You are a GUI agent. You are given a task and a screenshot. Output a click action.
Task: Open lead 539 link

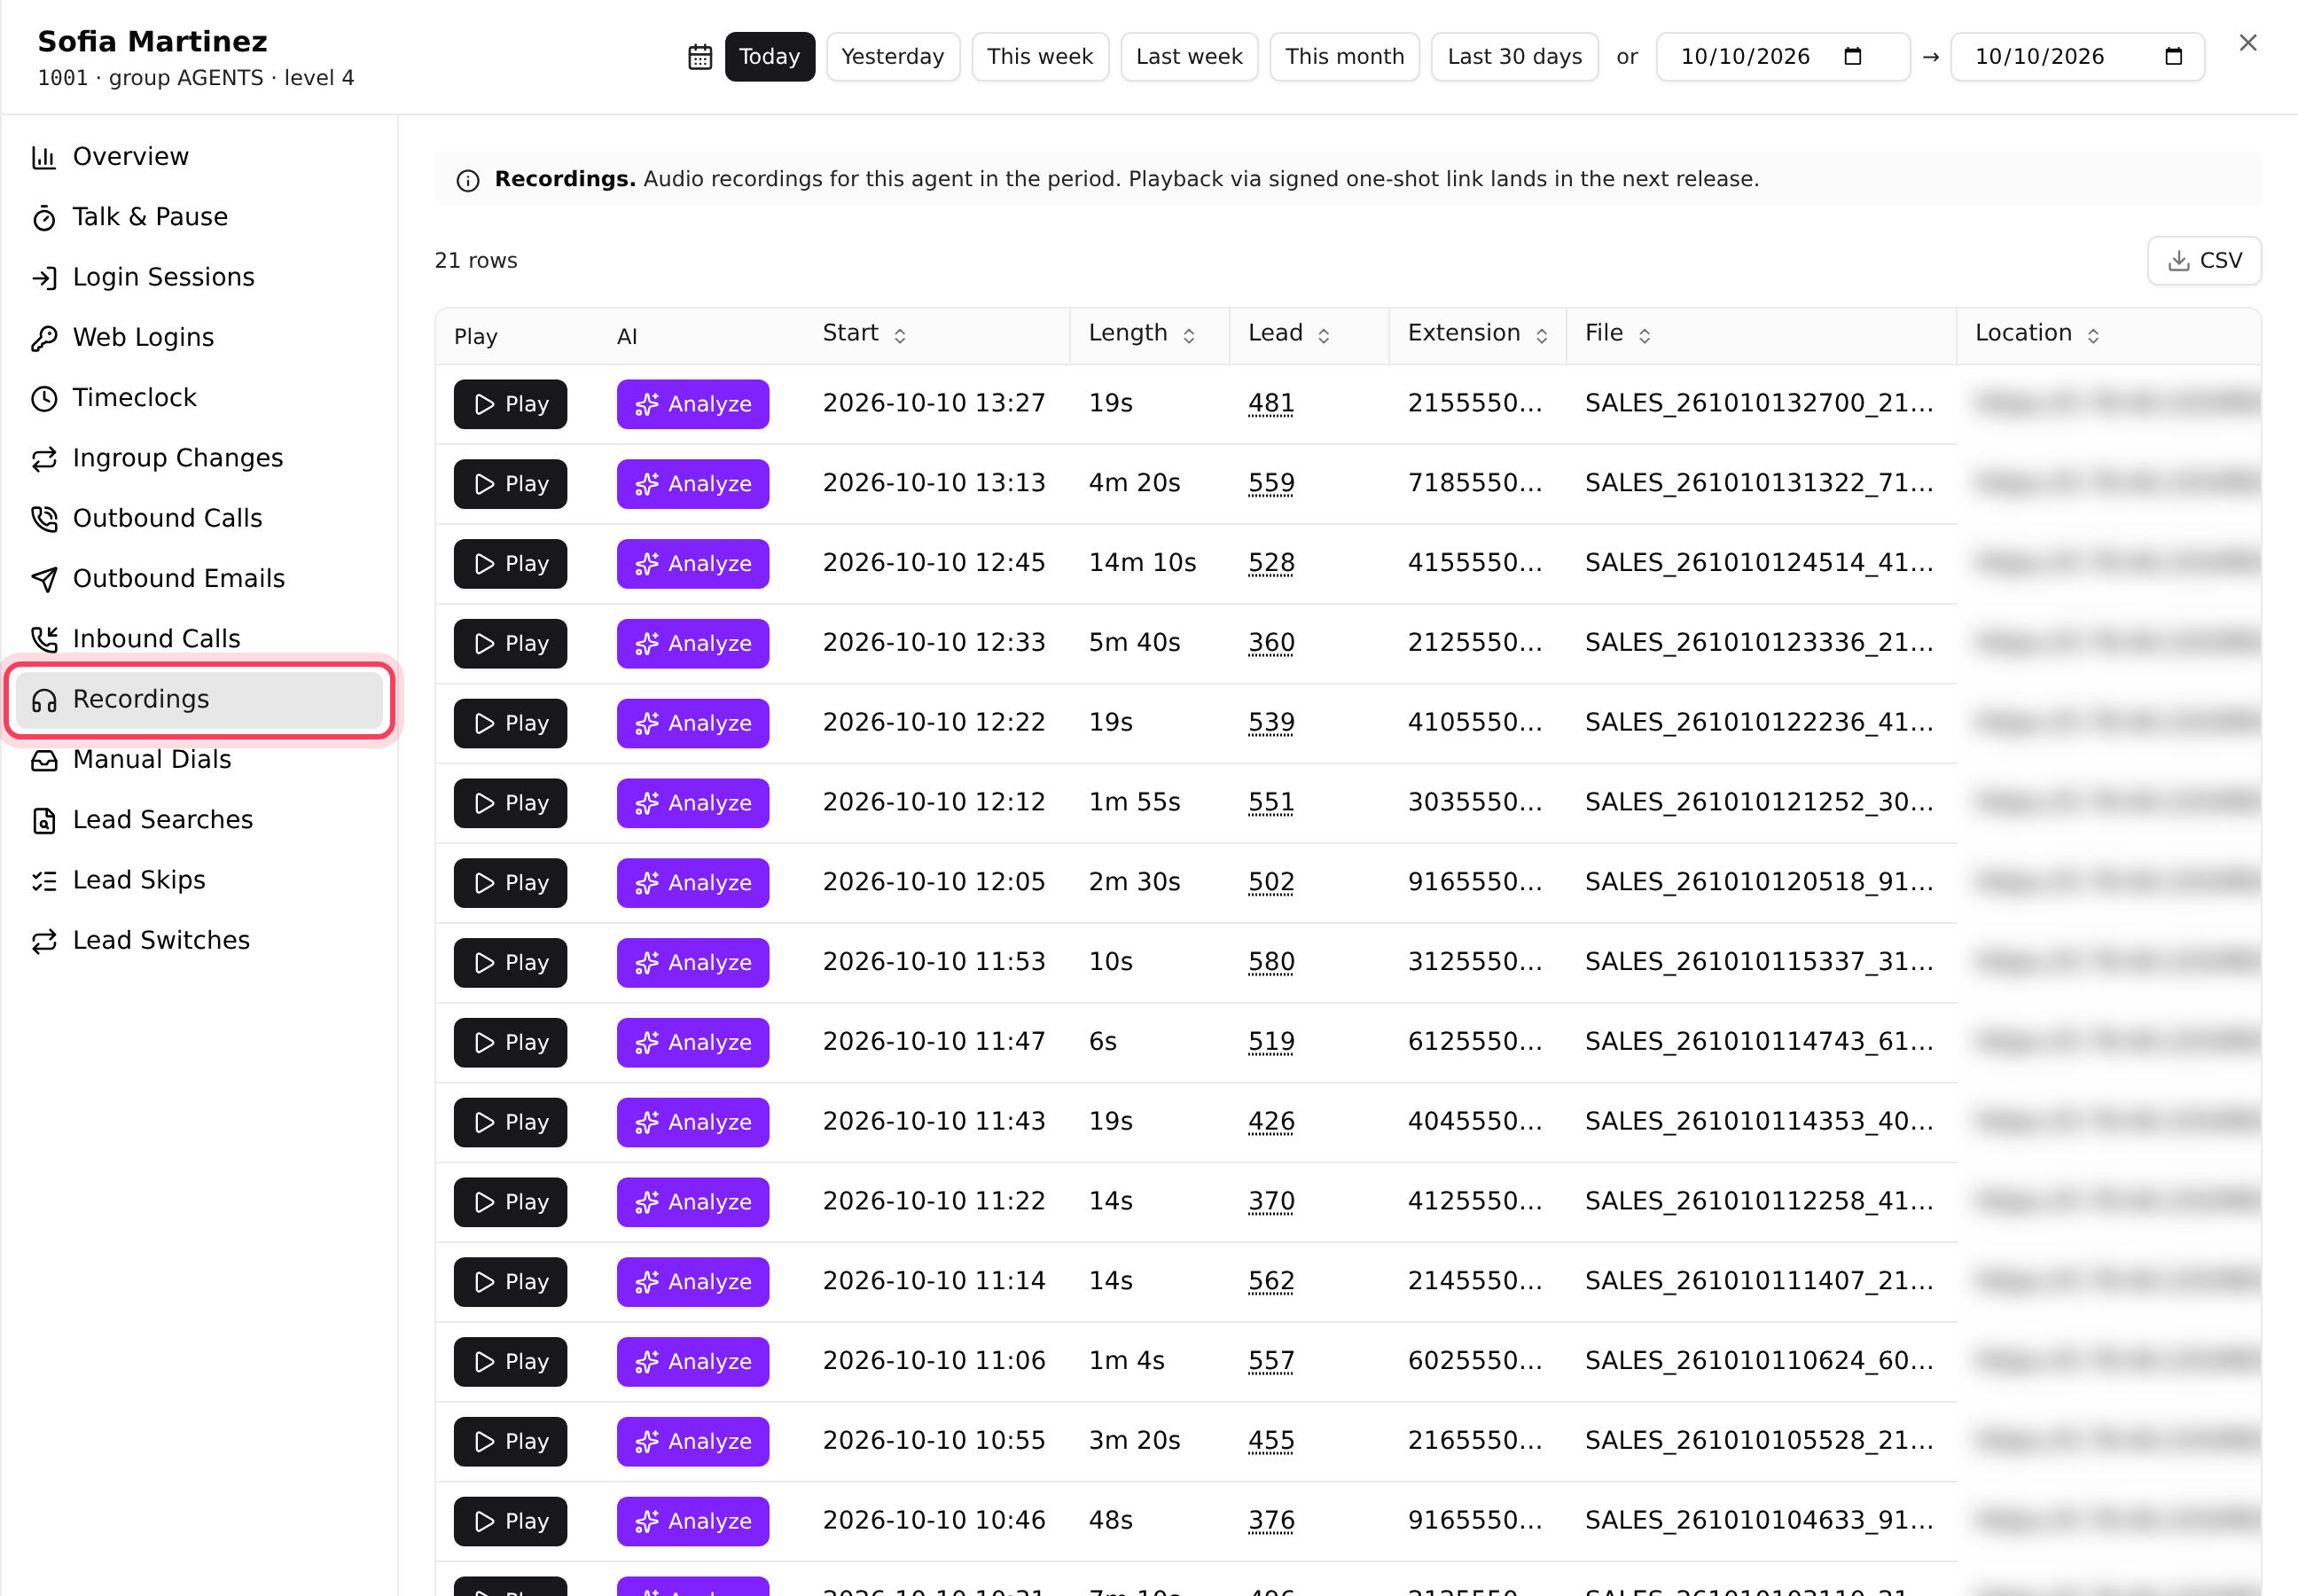1271,722
